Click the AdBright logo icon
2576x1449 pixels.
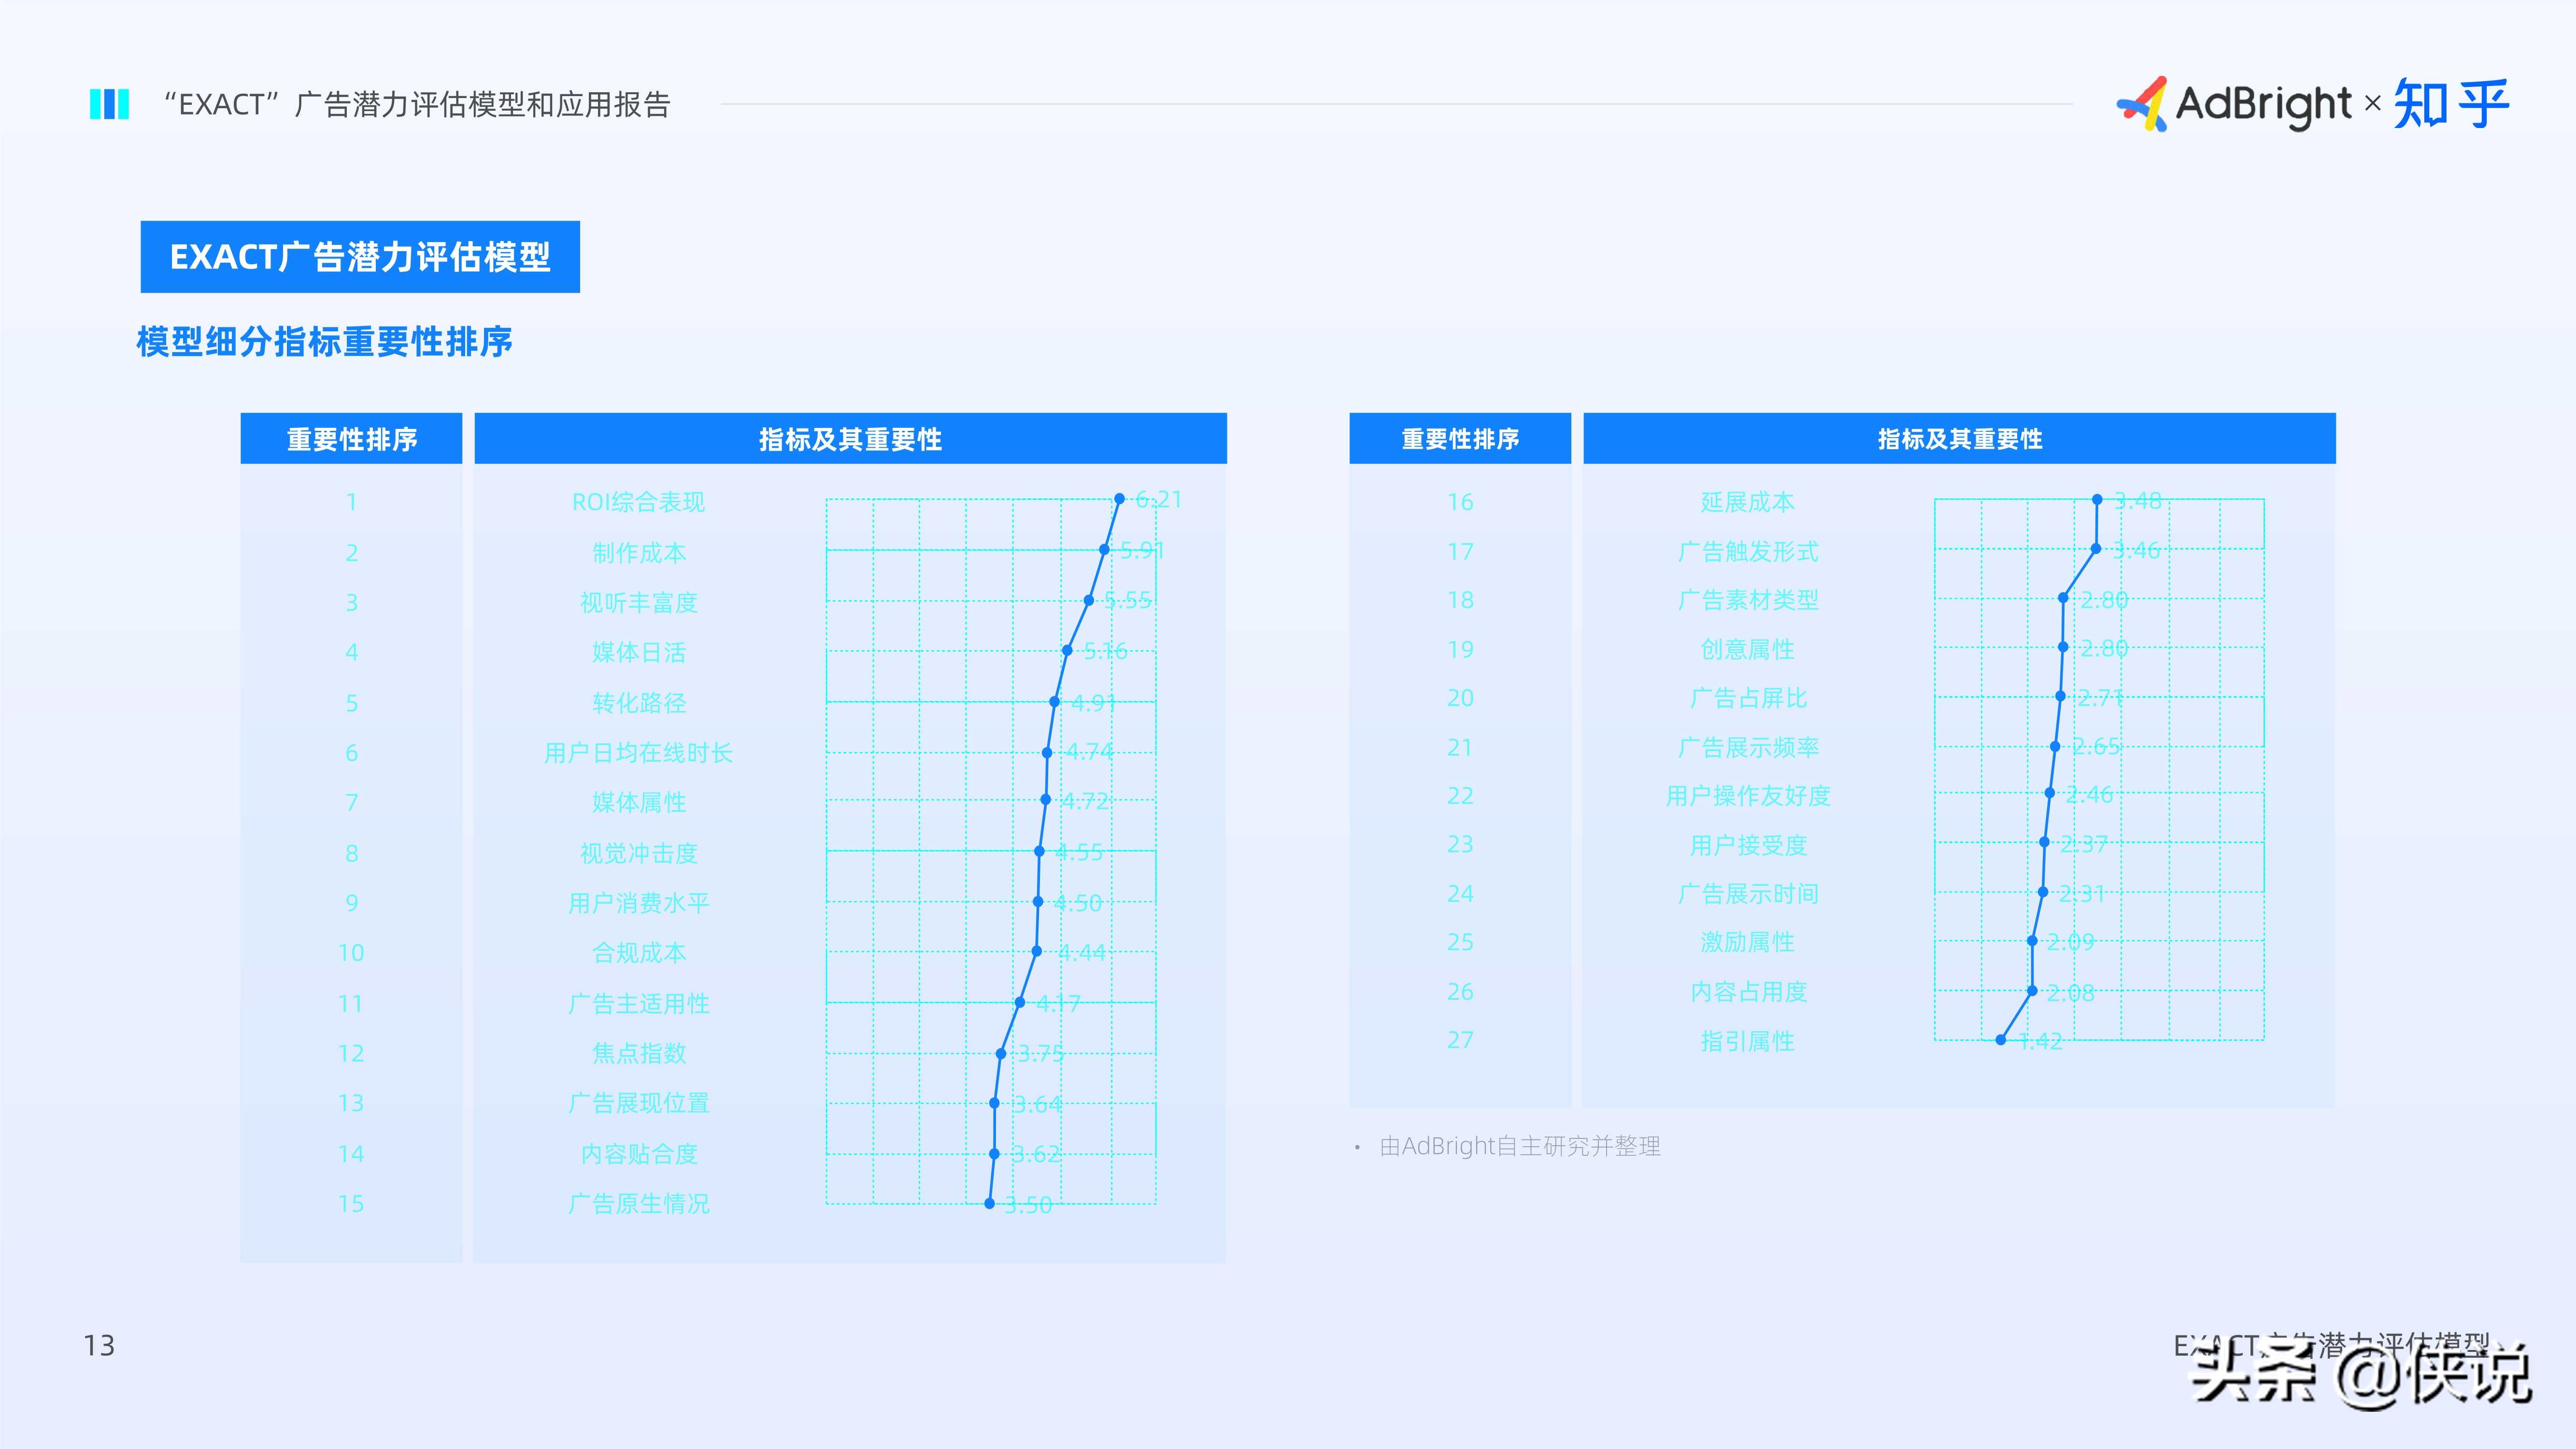[x=2142, y=104]
